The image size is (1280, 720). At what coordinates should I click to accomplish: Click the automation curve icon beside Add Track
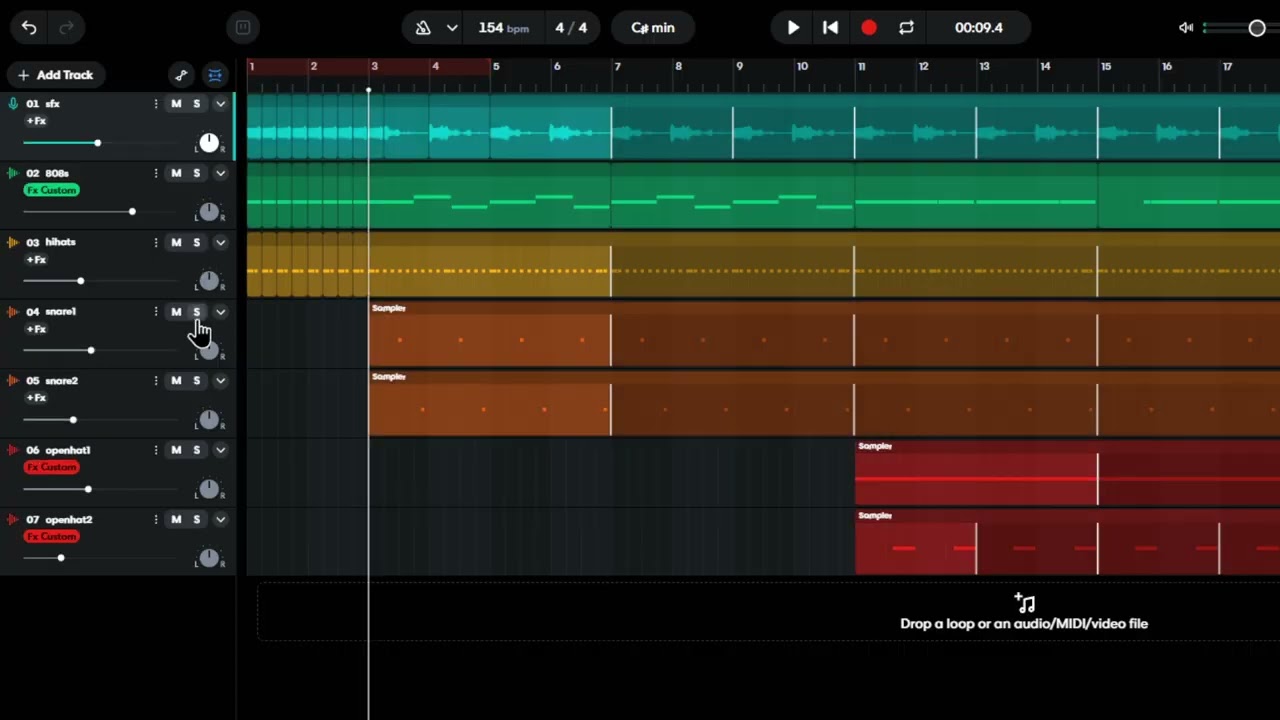181,75
